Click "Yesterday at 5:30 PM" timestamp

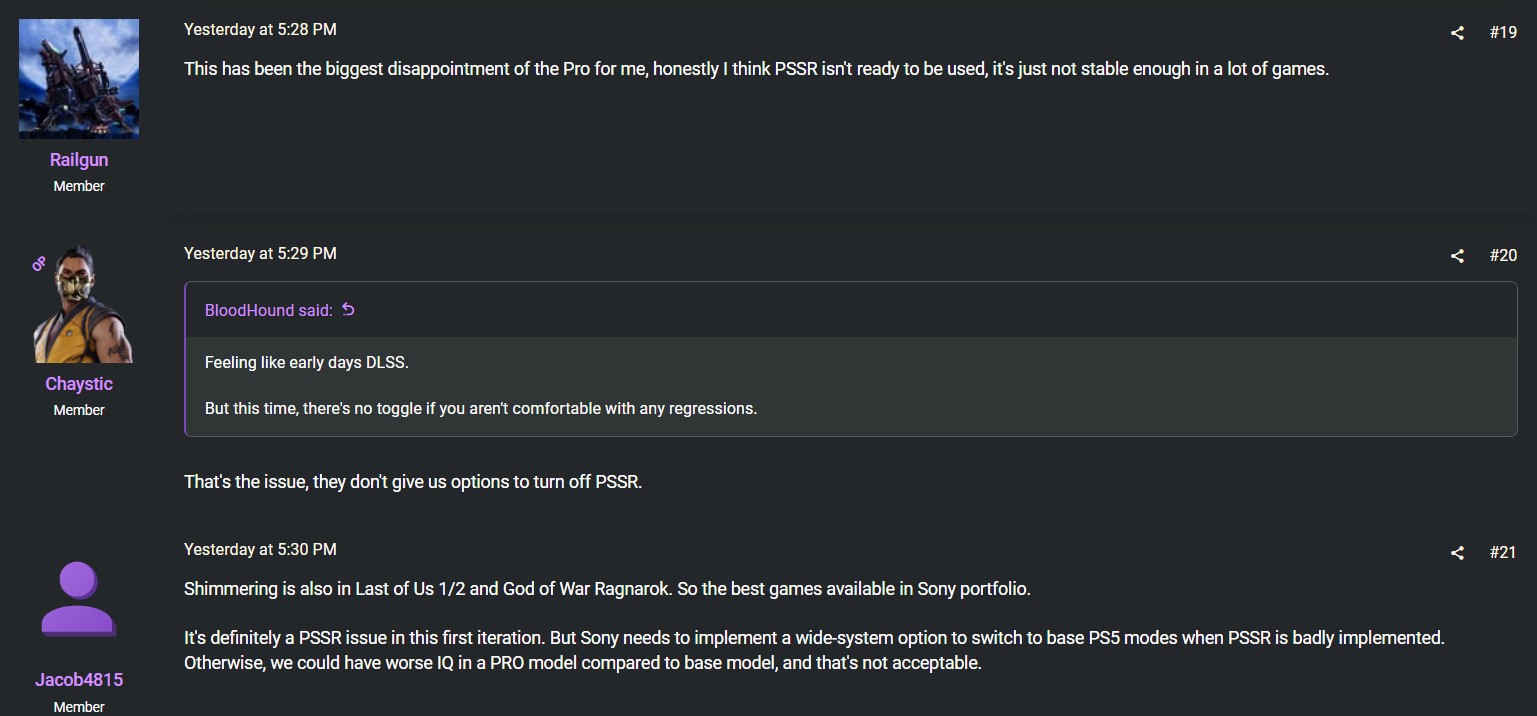[260, 550]
